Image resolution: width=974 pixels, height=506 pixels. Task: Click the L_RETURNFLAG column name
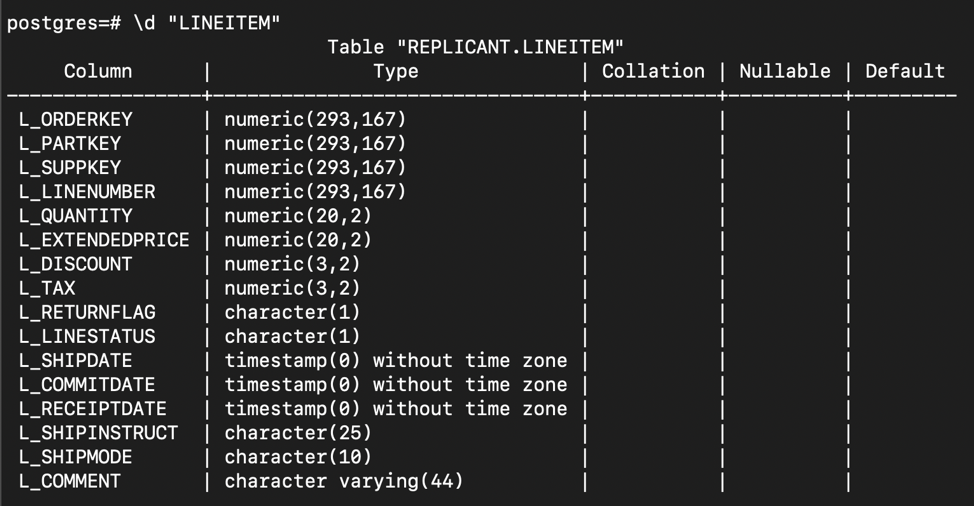[87, 312]
